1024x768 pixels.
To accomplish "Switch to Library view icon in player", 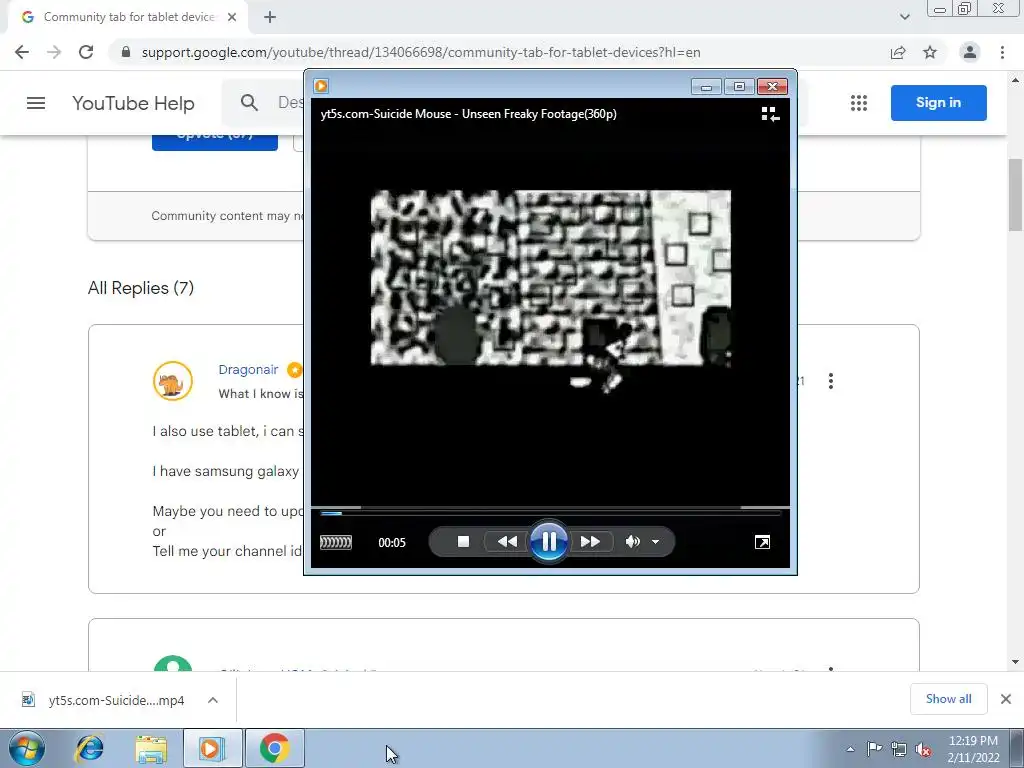I will (771, 114).
